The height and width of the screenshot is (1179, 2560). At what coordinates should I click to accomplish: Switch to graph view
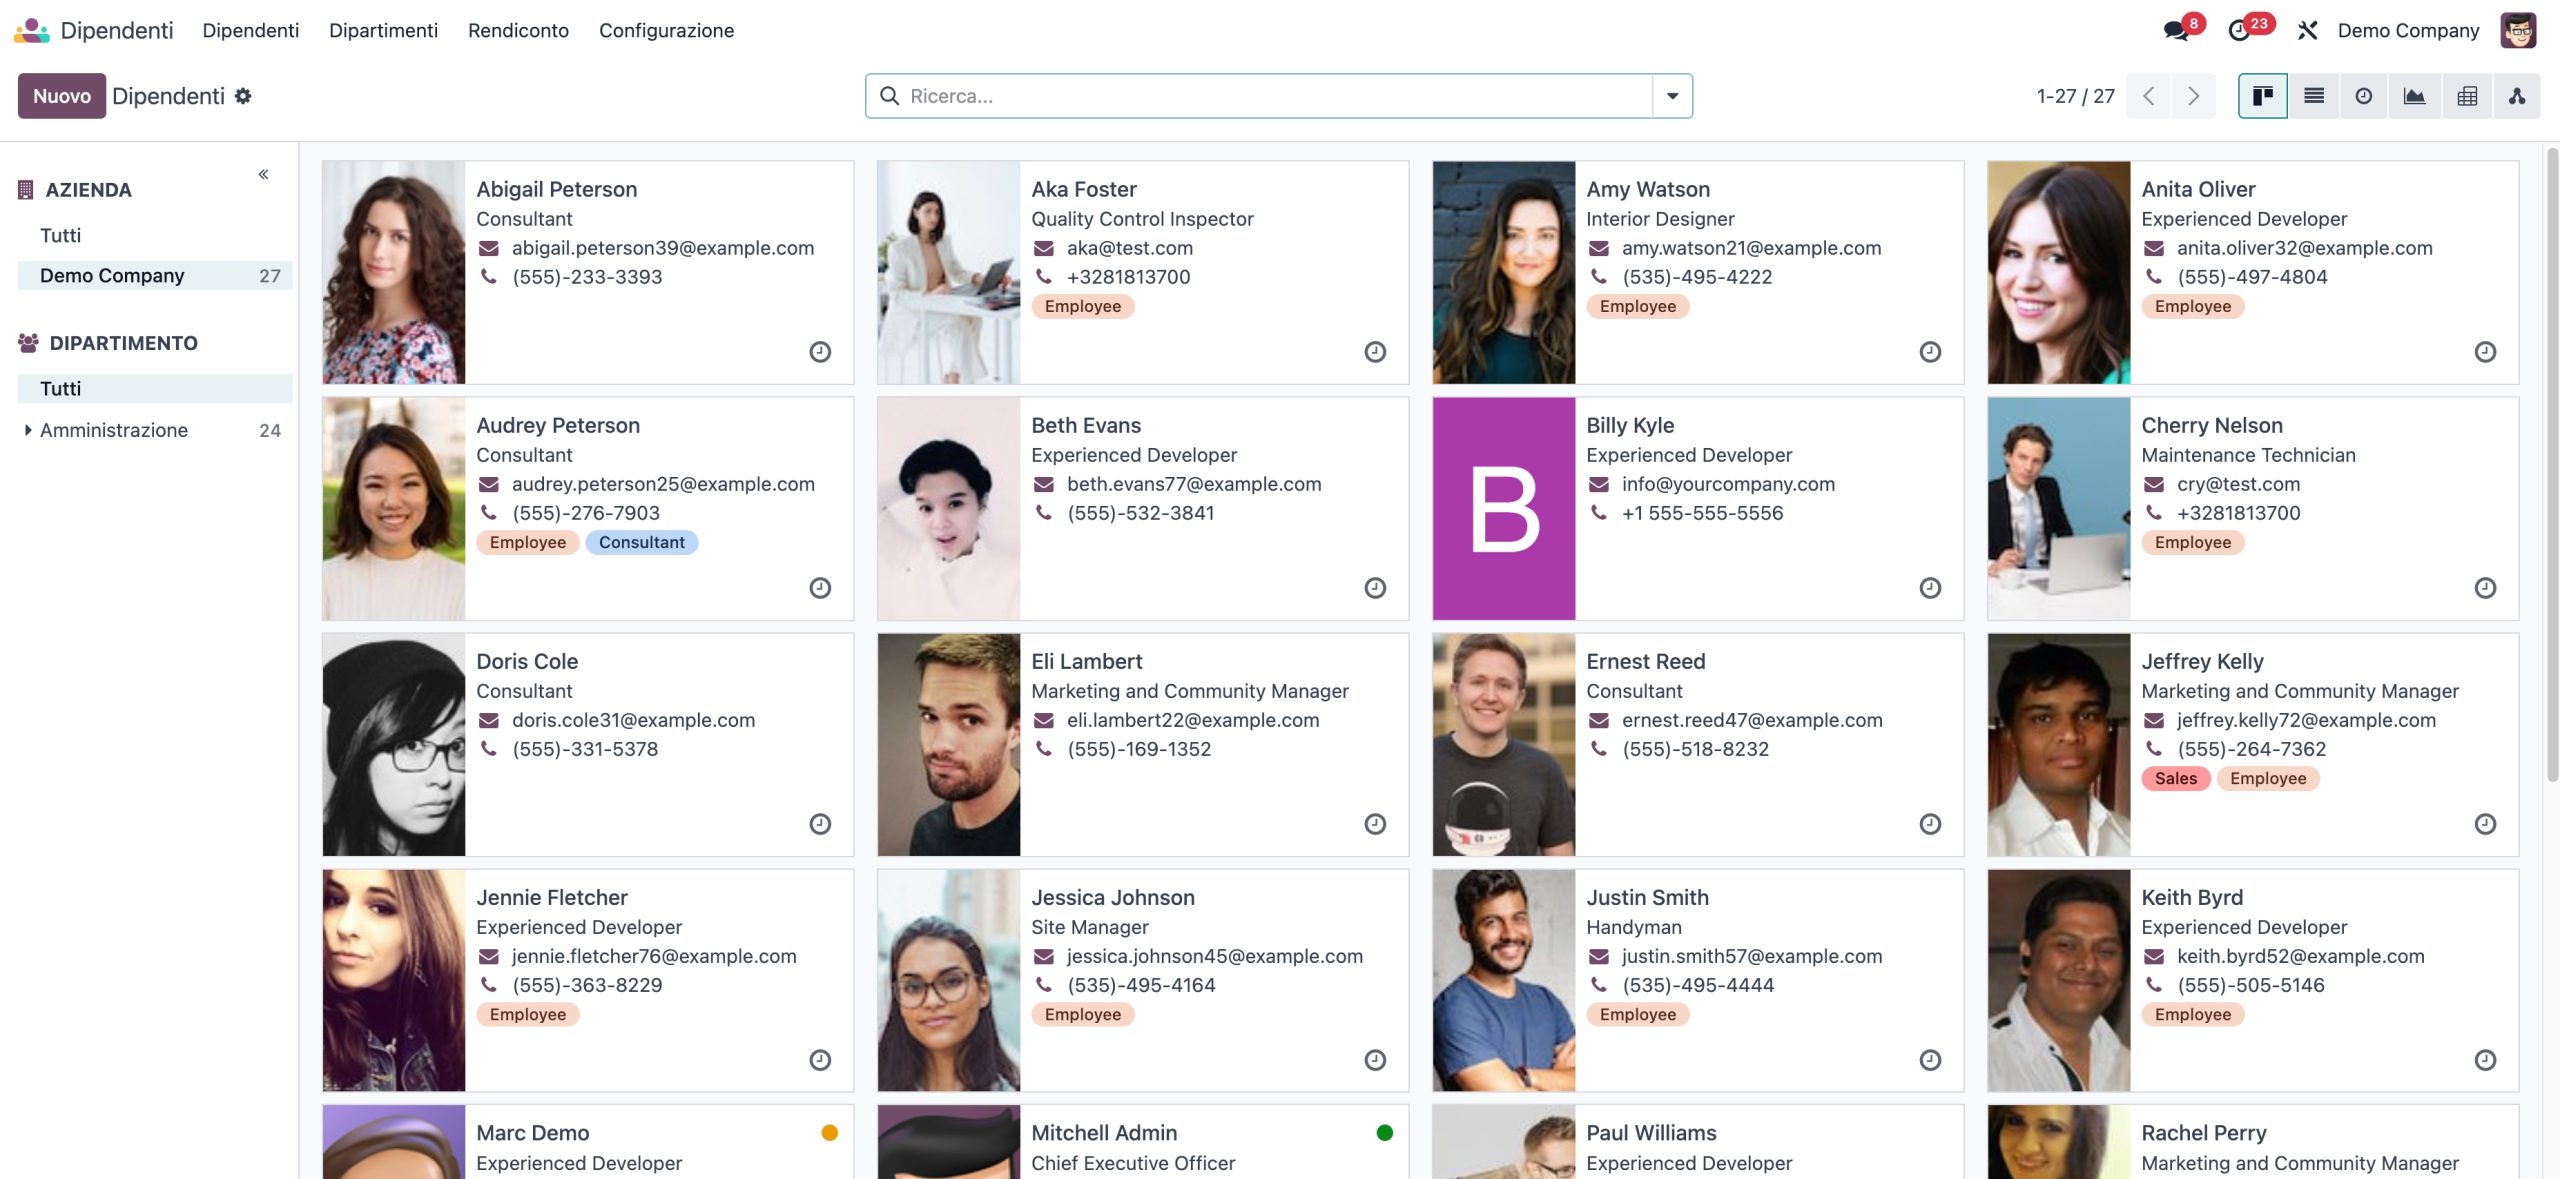2414,96
